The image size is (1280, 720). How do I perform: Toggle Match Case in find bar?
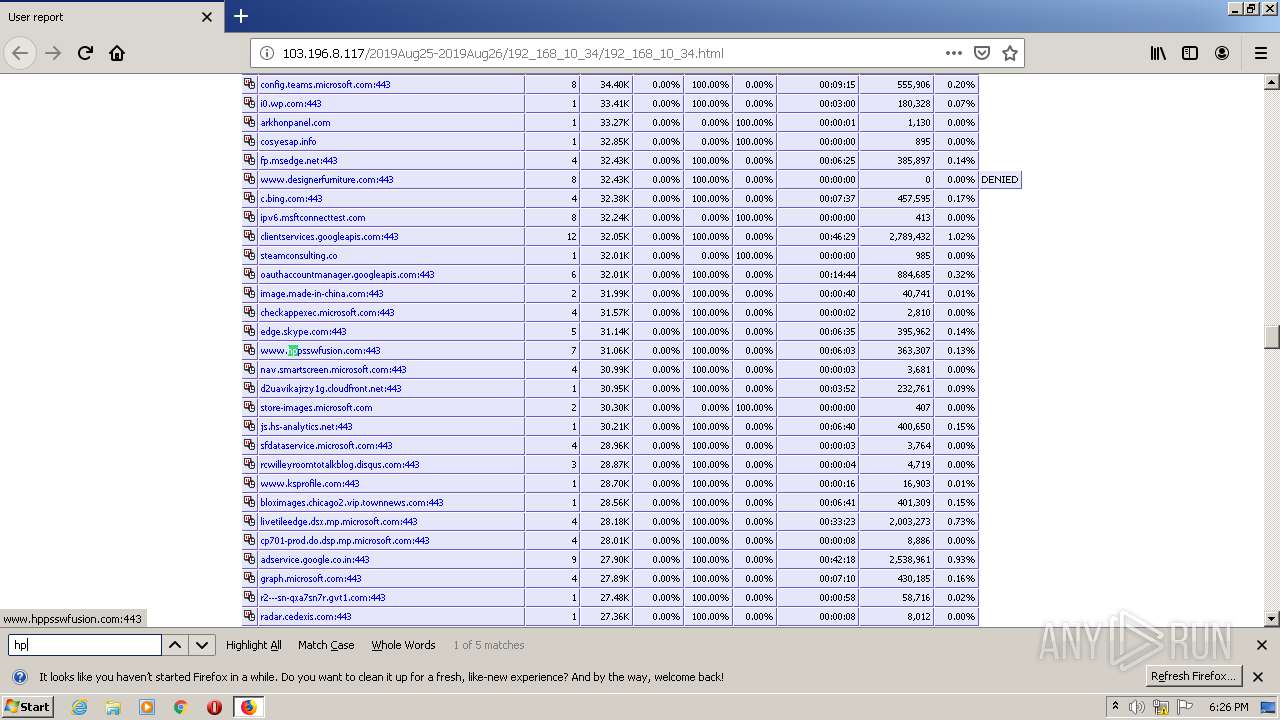pos(326,645)
